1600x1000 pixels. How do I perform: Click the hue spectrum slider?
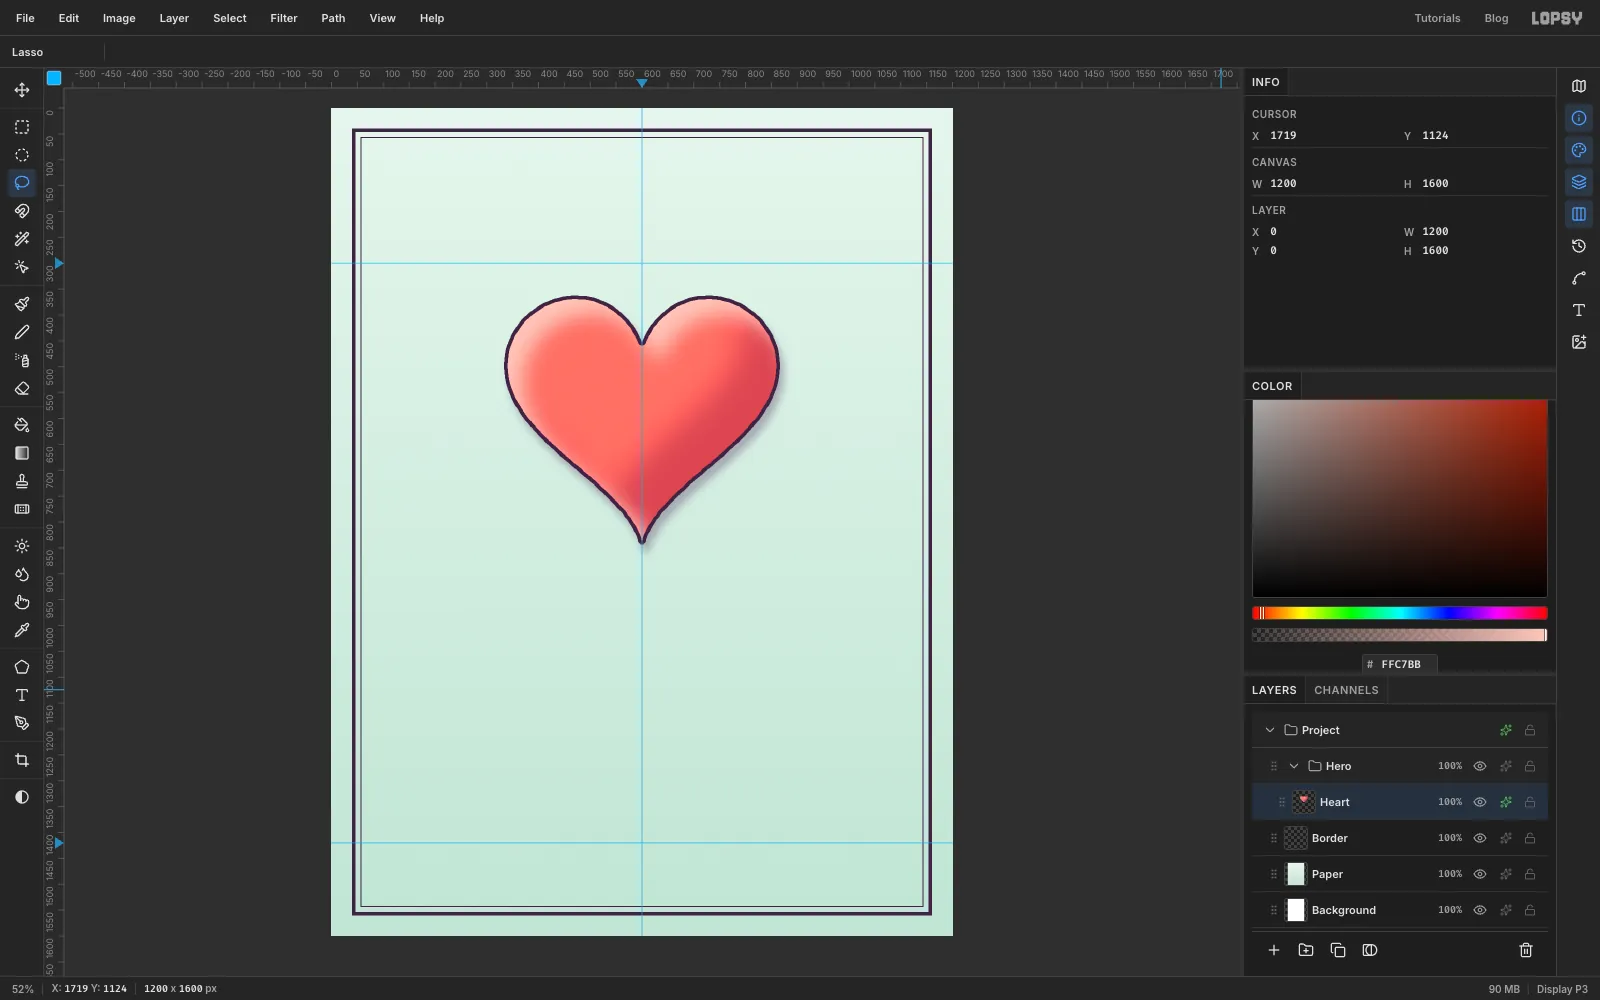pyautogui.click(x=1400, y=613)
